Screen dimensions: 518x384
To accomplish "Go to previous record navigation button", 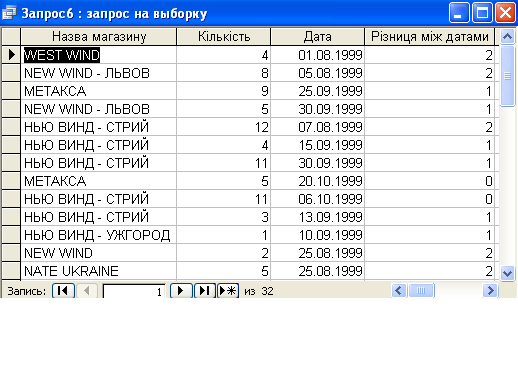I will pyautogui.click(x=87, y=291).
